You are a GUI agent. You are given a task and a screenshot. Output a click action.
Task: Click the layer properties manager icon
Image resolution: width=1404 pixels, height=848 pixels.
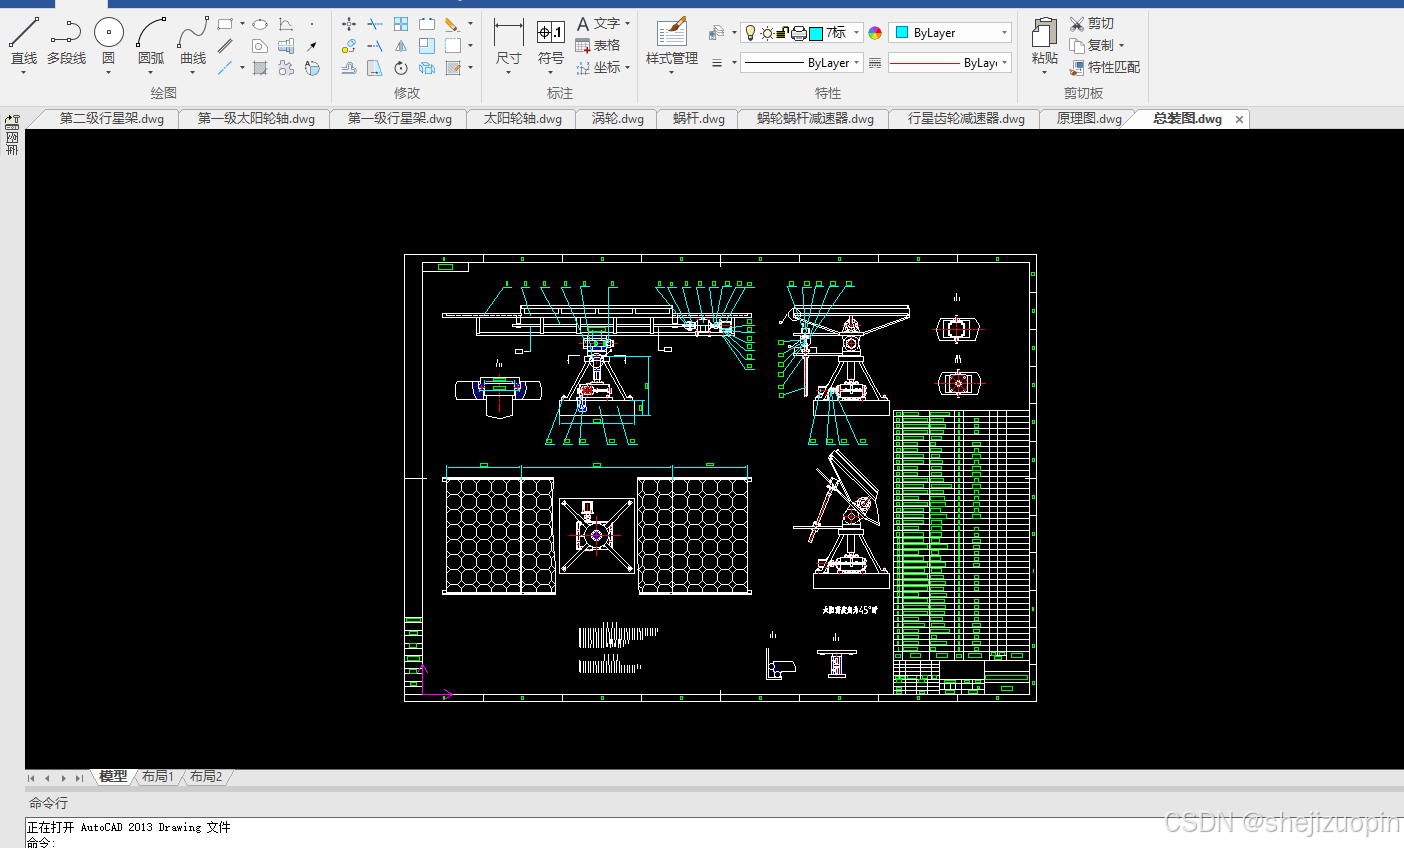point(716,33)
